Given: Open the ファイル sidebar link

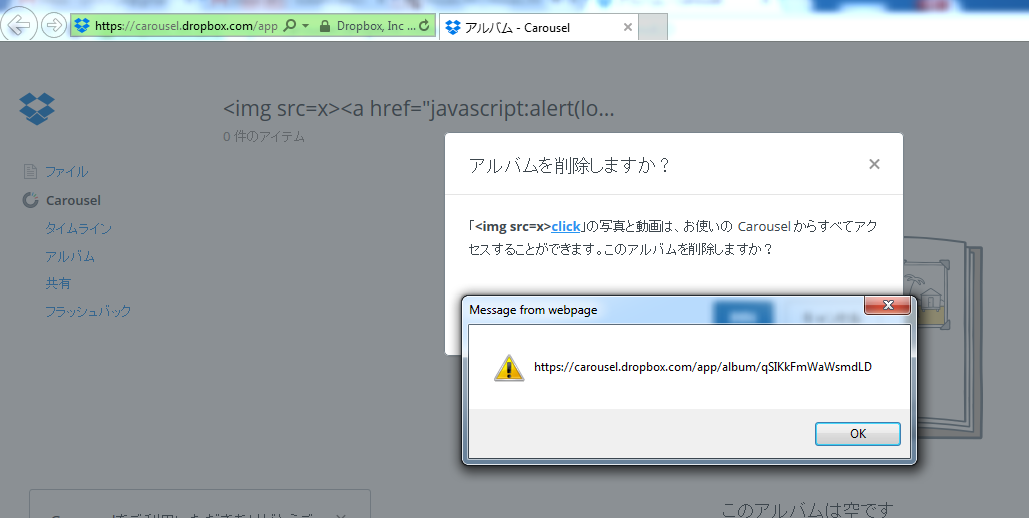Looking at the screenshot, I should tap(66, 171).
